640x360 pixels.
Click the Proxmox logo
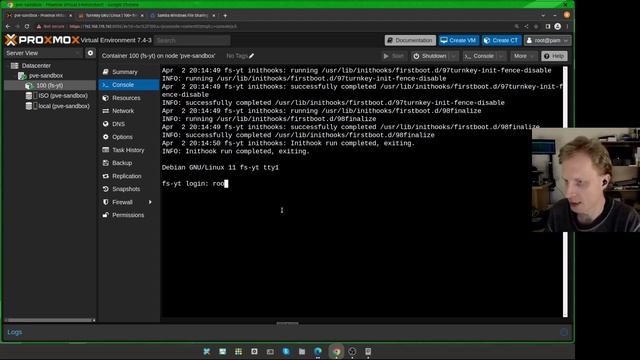point(42,40)
